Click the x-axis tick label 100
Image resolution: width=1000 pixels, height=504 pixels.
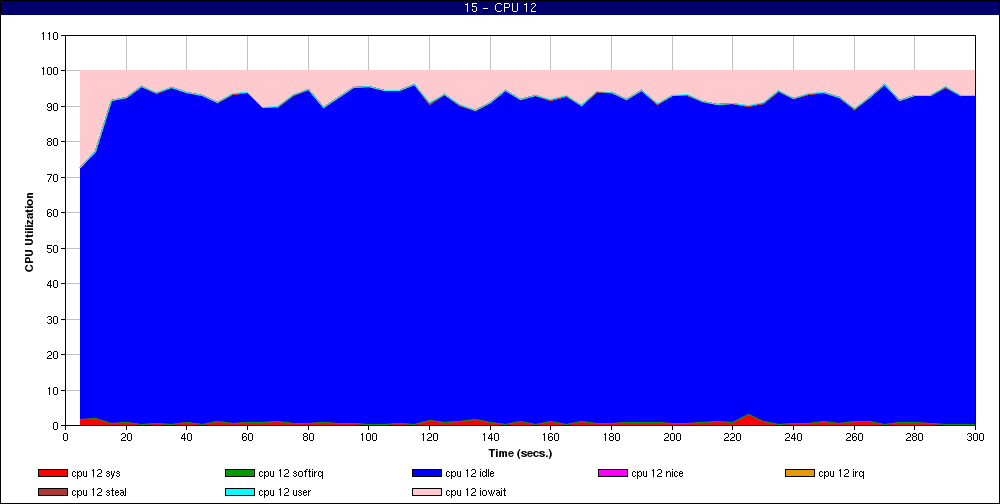(x=369, y=437)
